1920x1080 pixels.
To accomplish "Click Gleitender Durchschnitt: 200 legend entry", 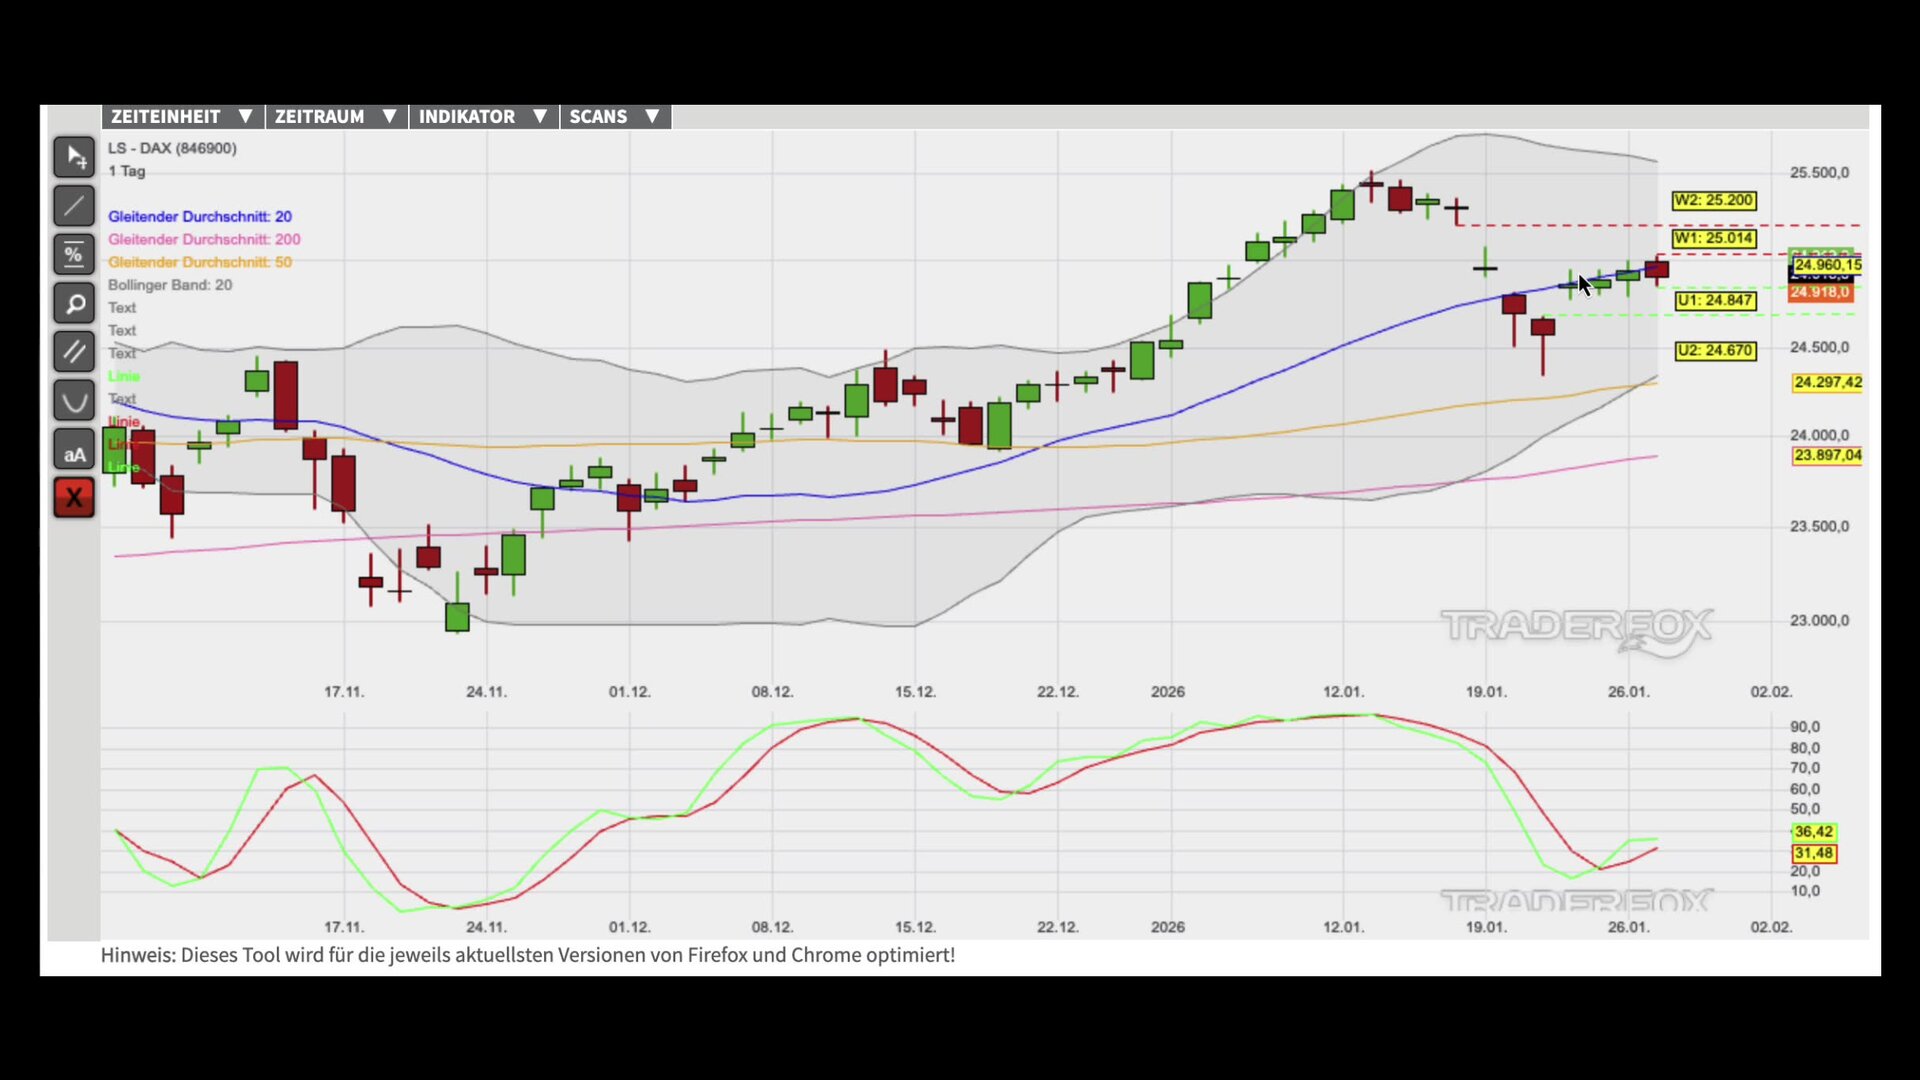I will point(204,239).
